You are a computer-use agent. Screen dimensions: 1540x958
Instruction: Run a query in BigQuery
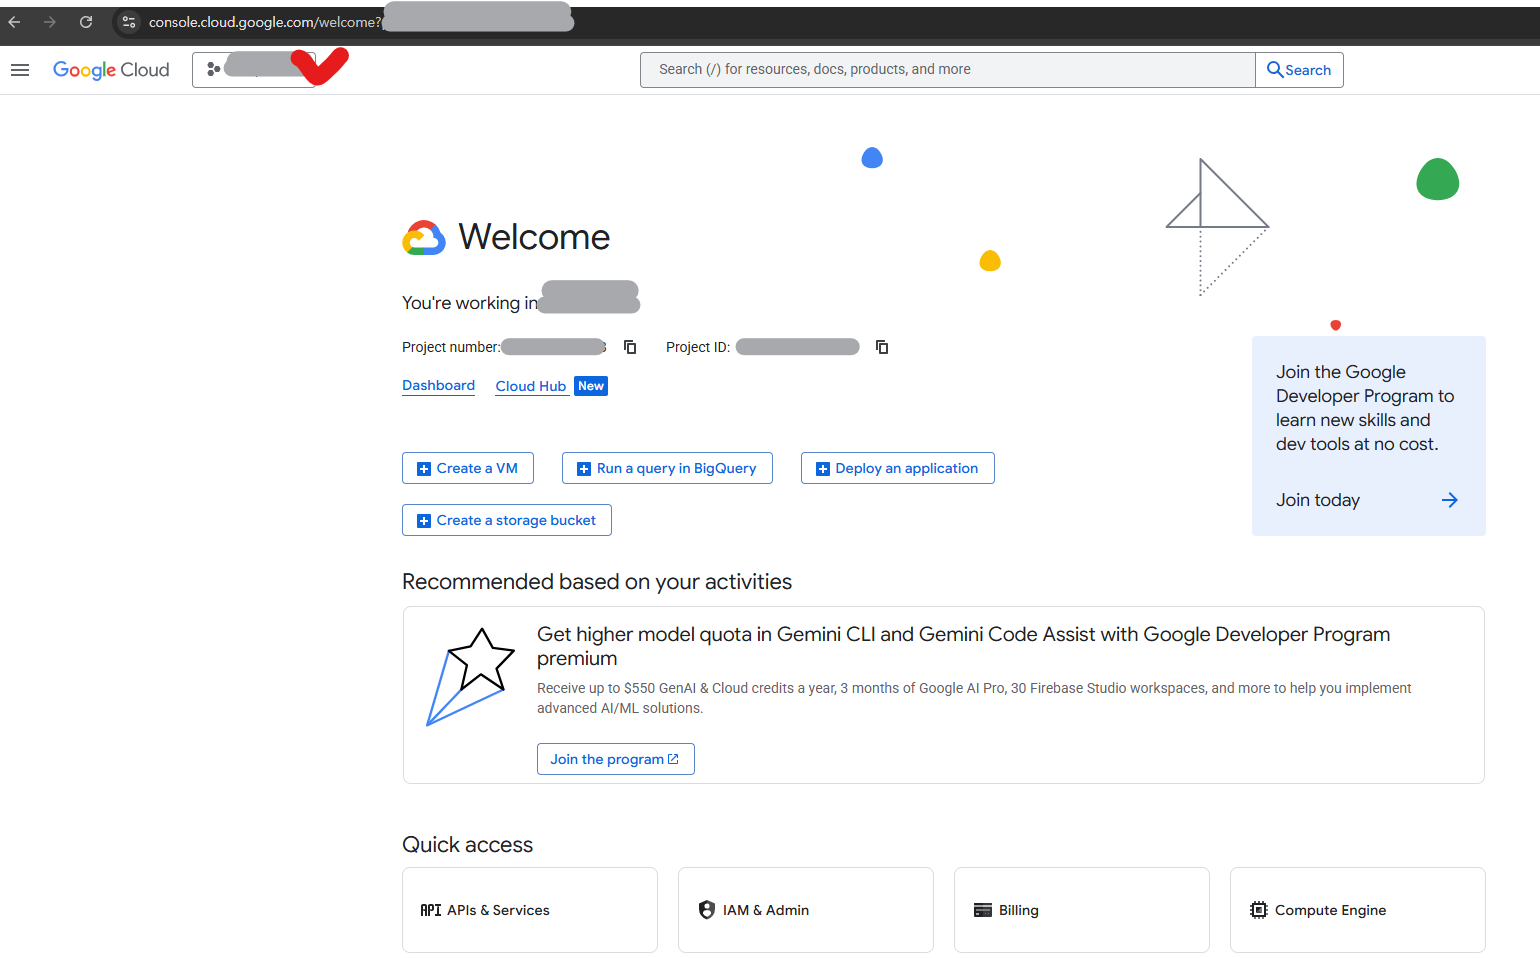[x=666, y=467]
